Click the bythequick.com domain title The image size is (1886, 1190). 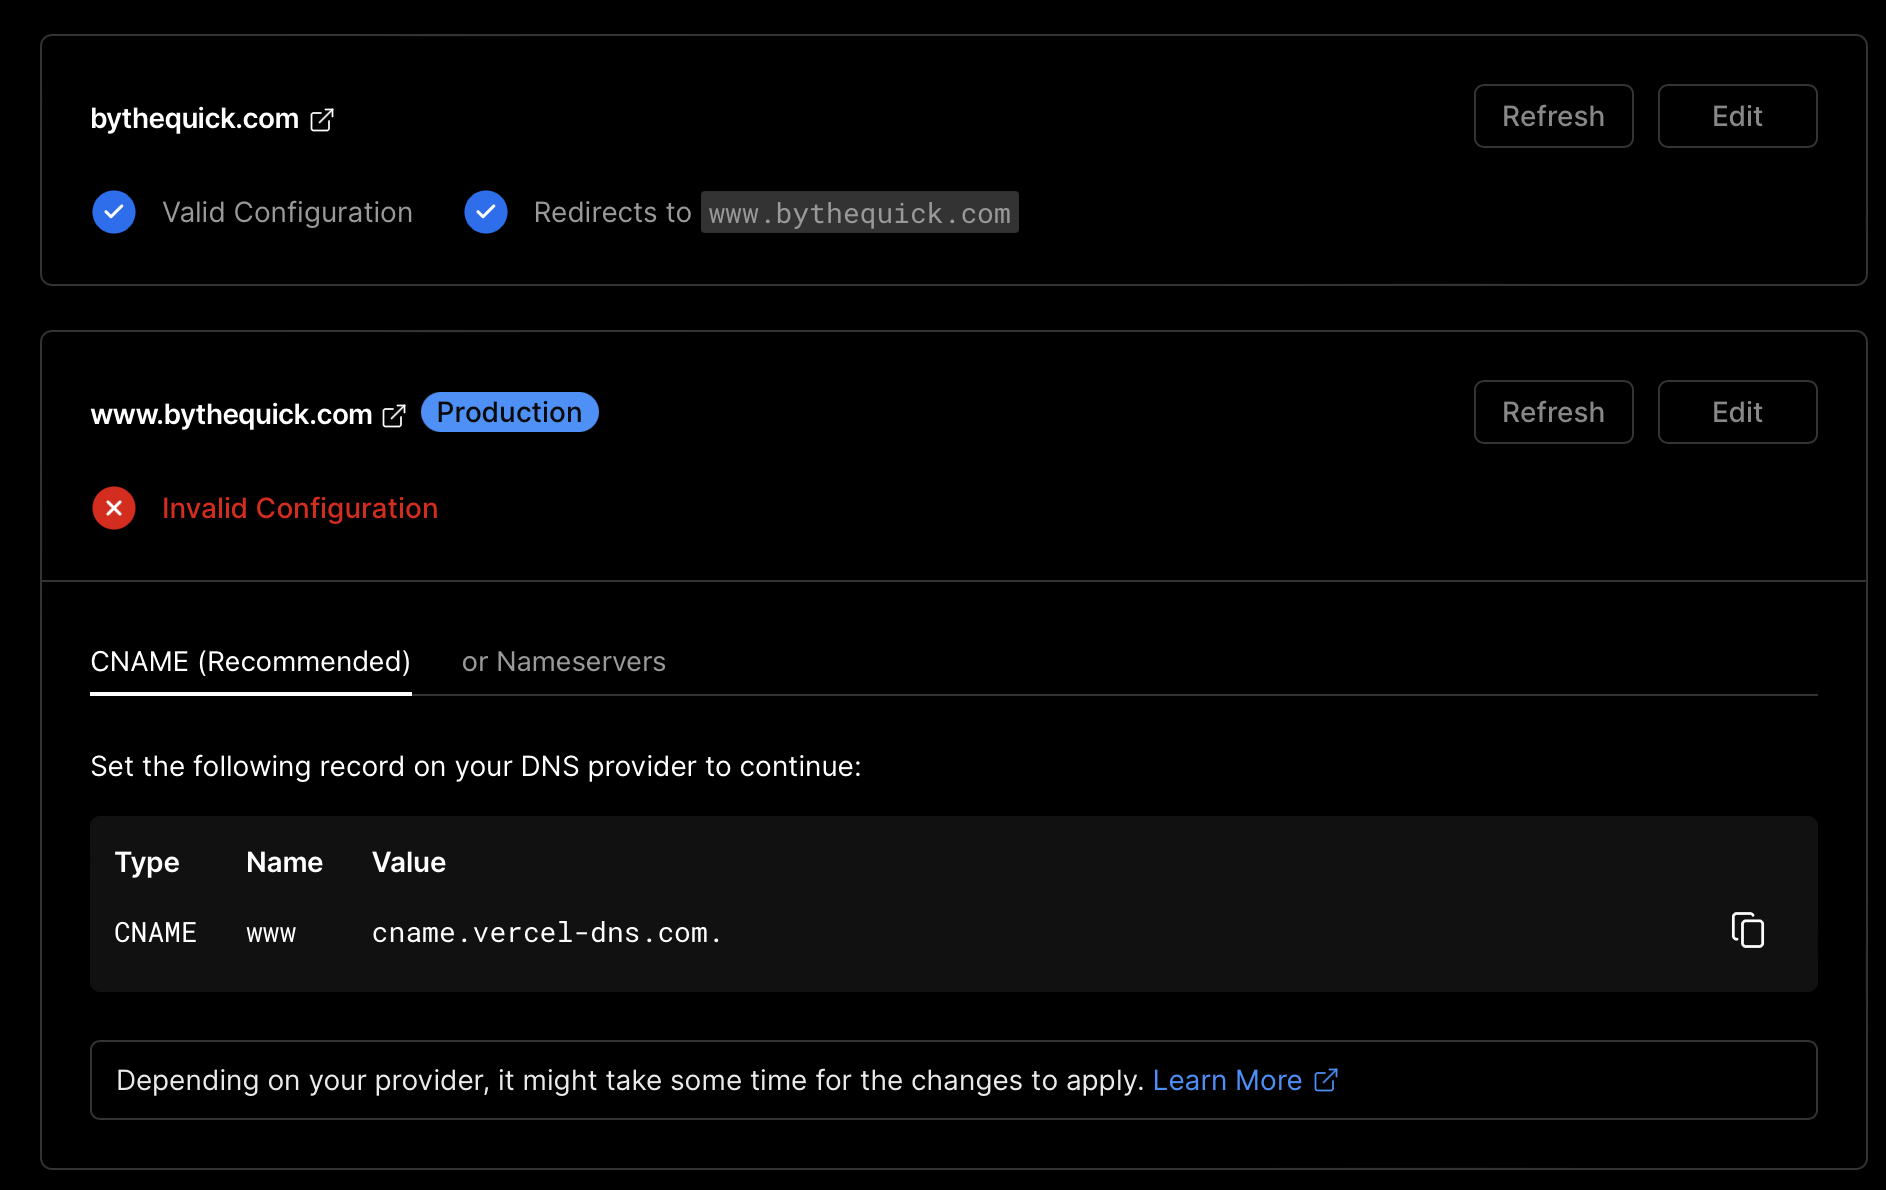pos(195,118)
